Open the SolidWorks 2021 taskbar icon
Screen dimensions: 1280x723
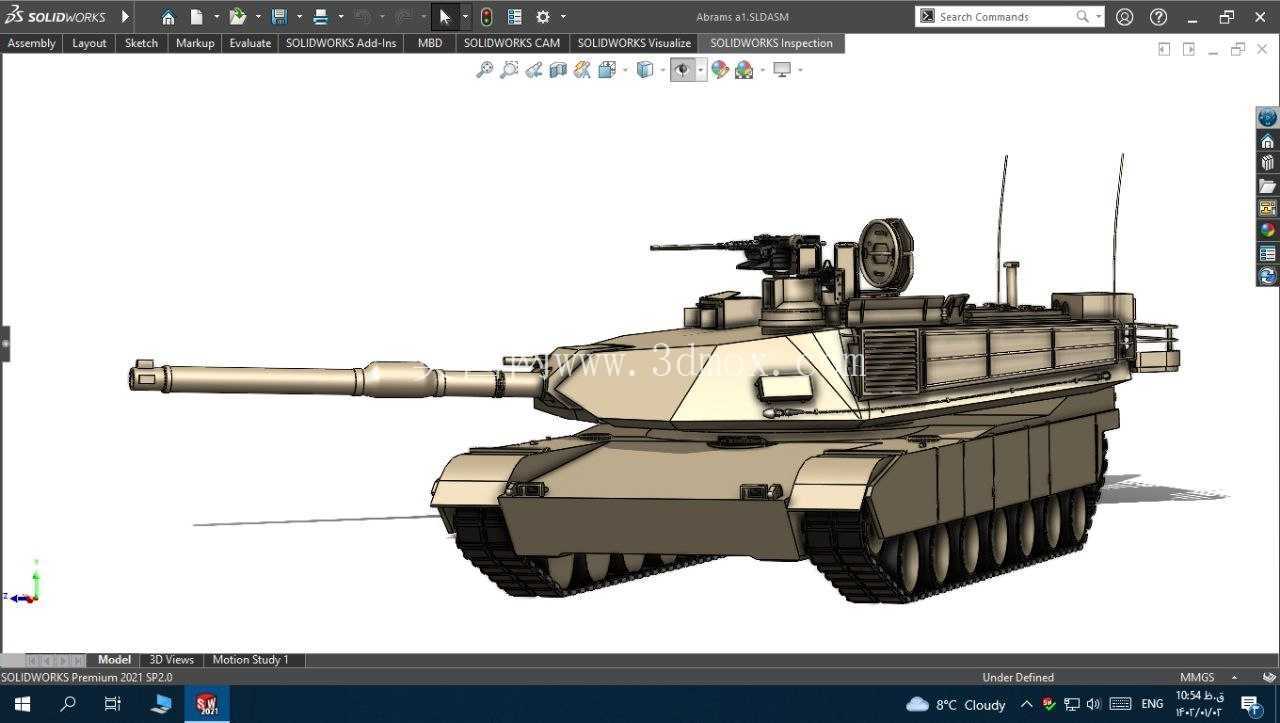point(206,704)
